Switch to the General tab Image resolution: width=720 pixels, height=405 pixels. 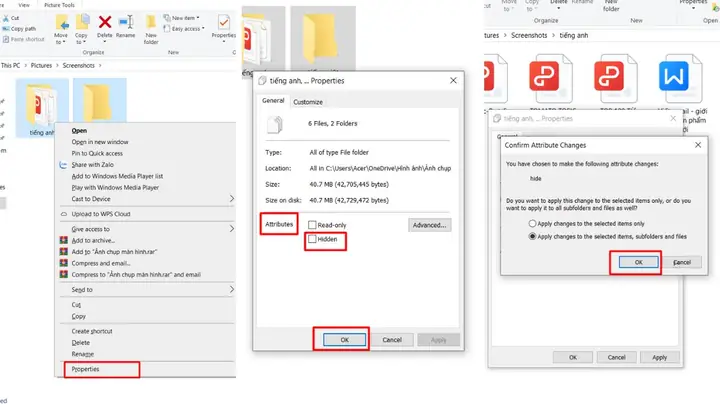point(273,101)
